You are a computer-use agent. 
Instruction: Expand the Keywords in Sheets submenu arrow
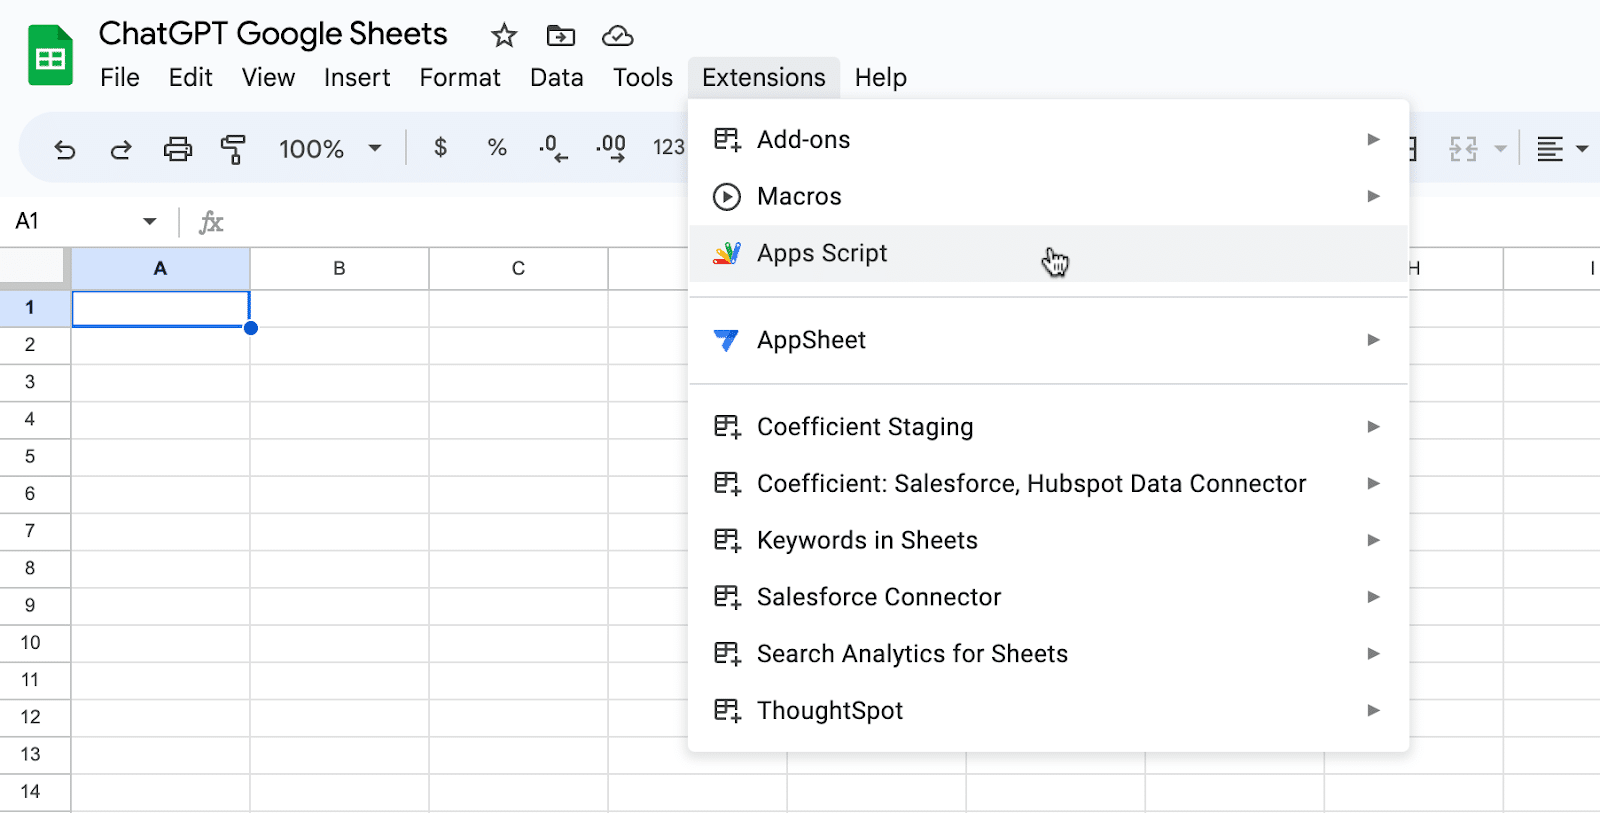(x=1374, y=540)
